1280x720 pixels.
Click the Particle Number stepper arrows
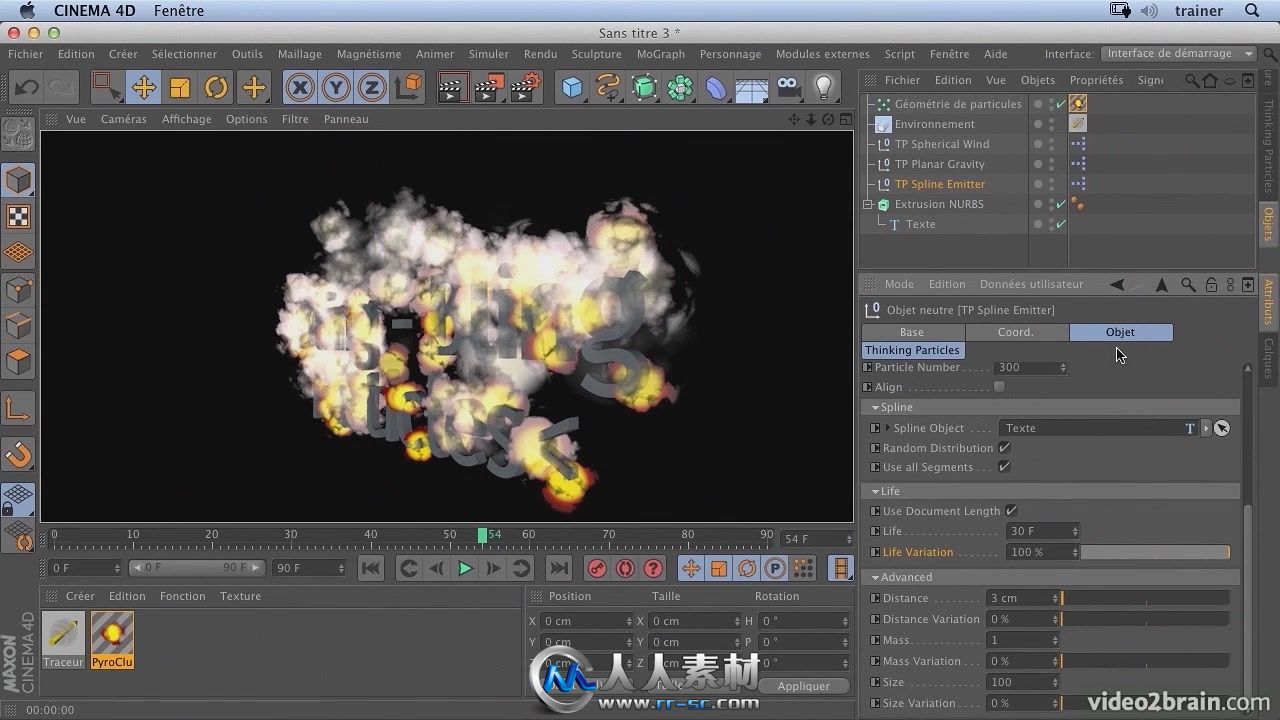click(x=1062, y=368)
